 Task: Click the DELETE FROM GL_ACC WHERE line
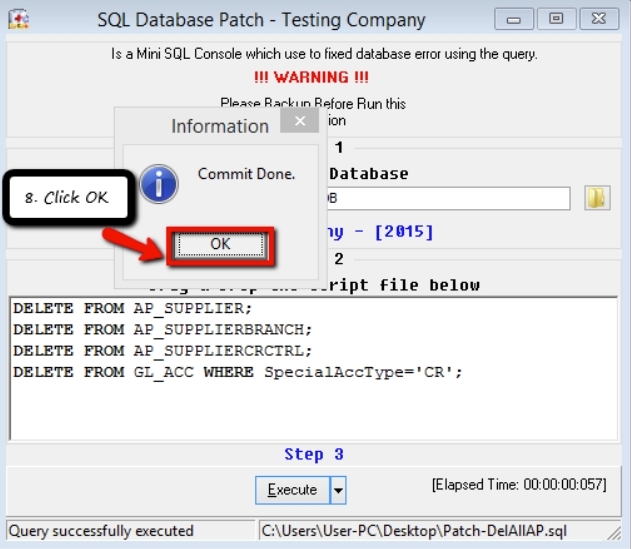click(238, 372)
